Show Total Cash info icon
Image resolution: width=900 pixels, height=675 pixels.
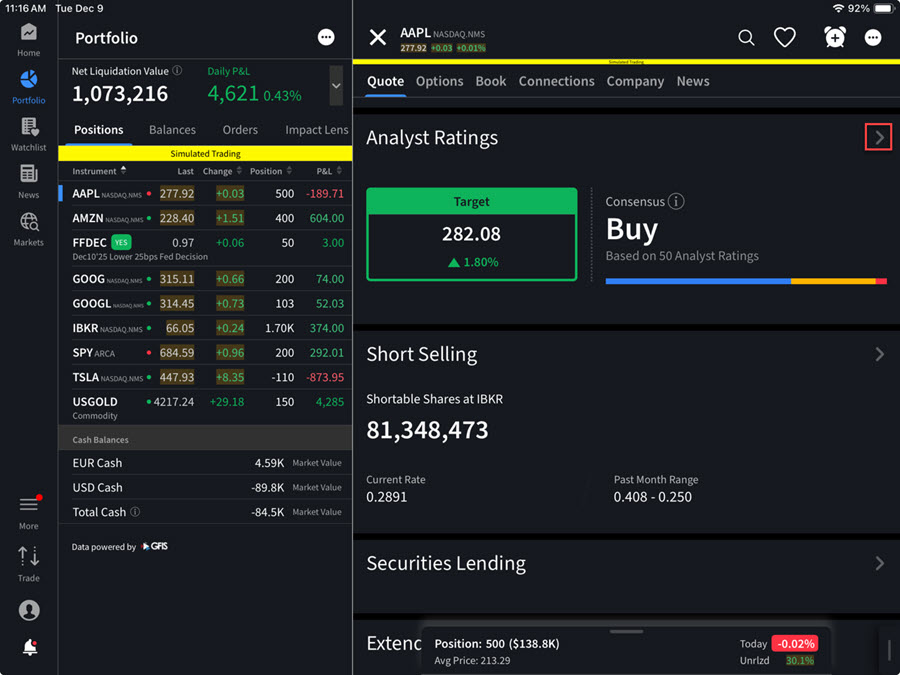point(135,511)
